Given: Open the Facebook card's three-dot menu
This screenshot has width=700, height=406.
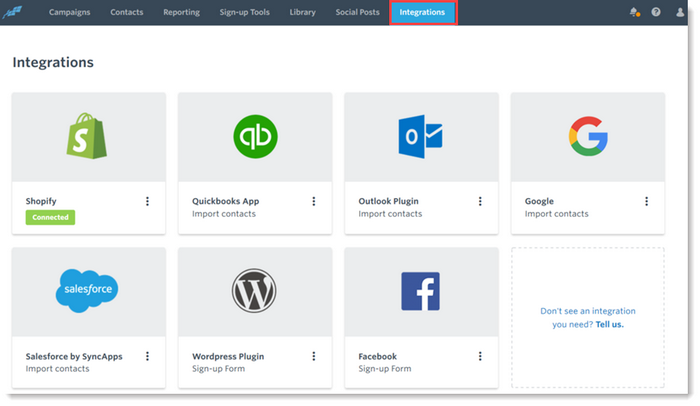Looking at the screenshot, I should pos(480,356).
